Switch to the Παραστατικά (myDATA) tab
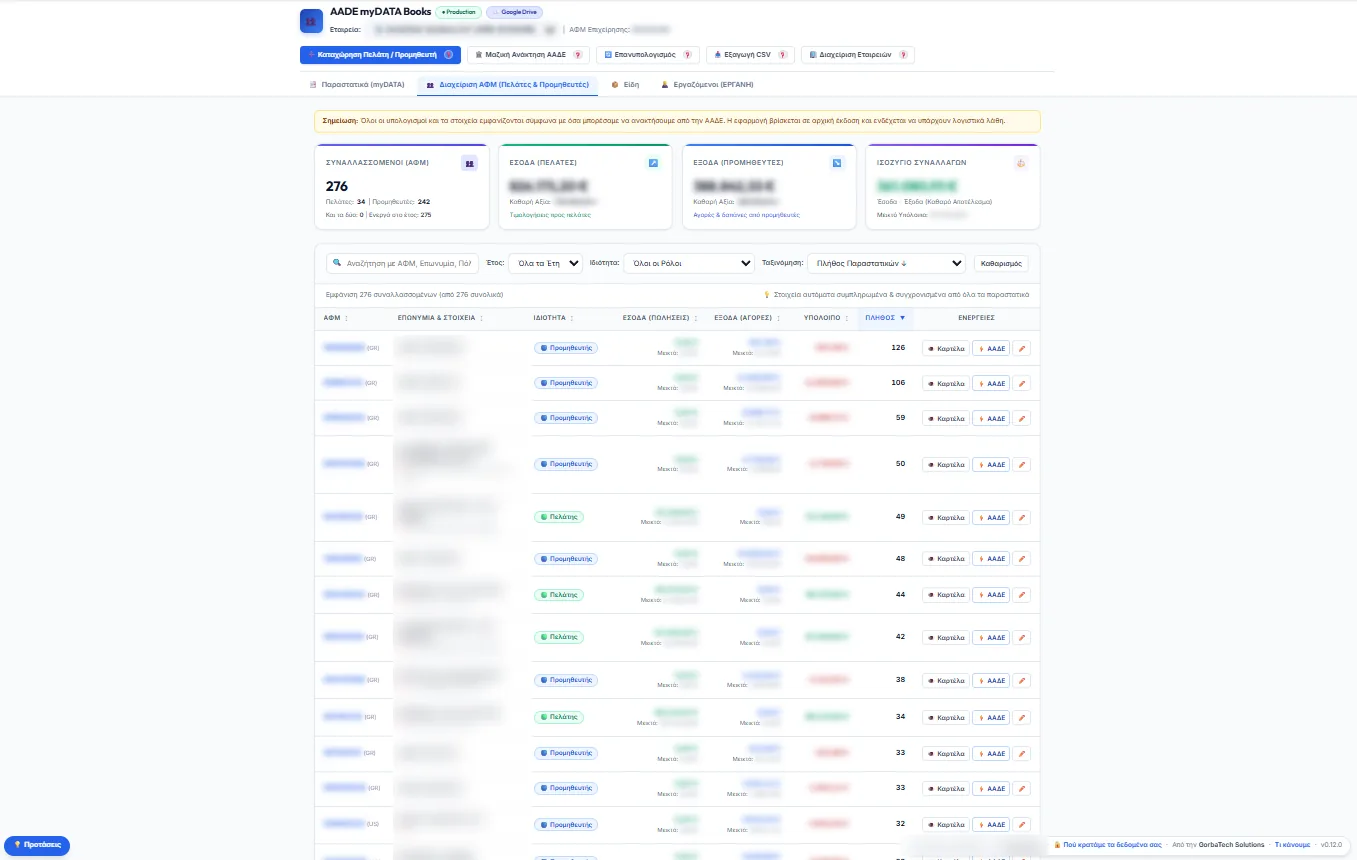This screenshot has width=1357, height=860. click(x=357, y=85)
